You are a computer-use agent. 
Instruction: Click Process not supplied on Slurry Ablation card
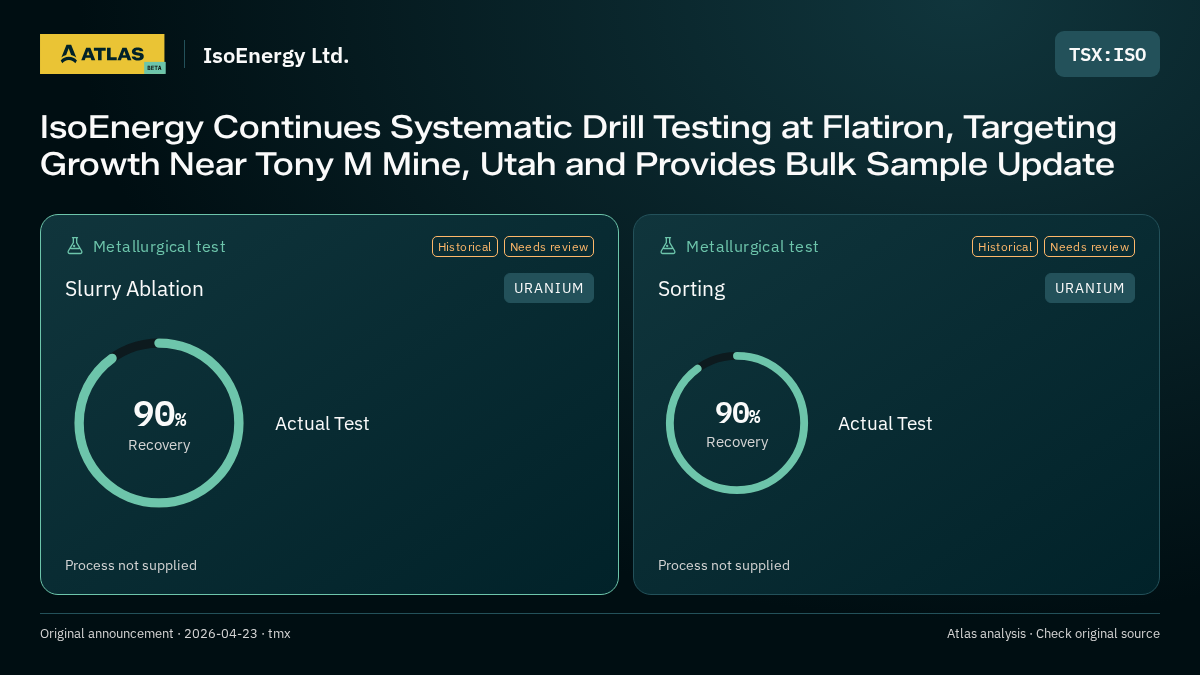coord(131,565)
